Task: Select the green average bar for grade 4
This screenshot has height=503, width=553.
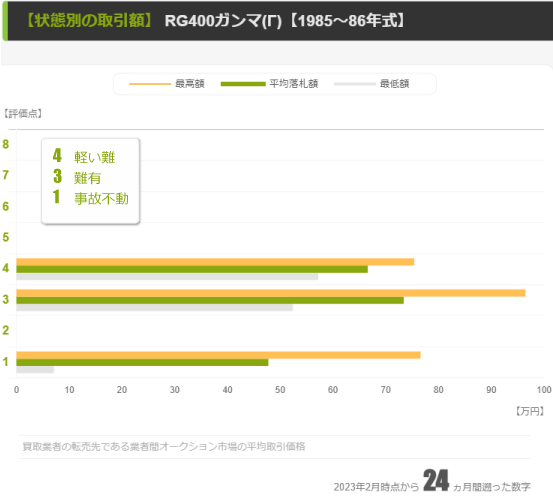Action: coord(192,269)
